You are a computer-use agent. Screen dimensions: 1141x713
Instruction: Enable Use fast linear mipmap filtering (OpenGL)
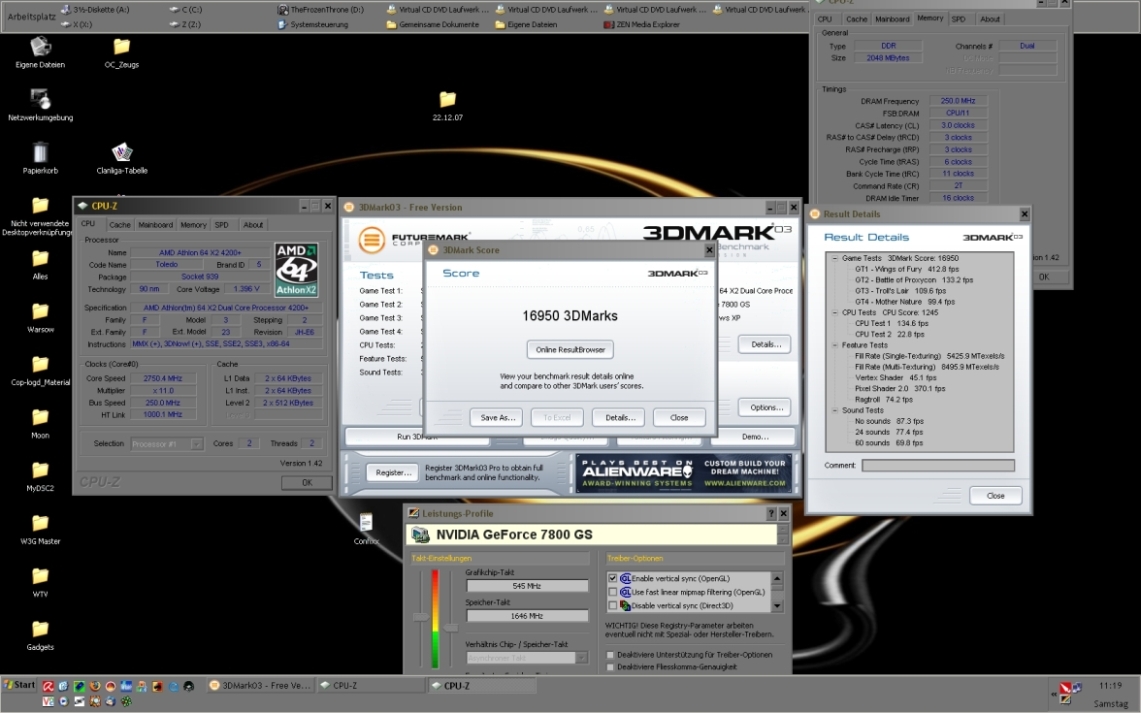coord(613,592)
